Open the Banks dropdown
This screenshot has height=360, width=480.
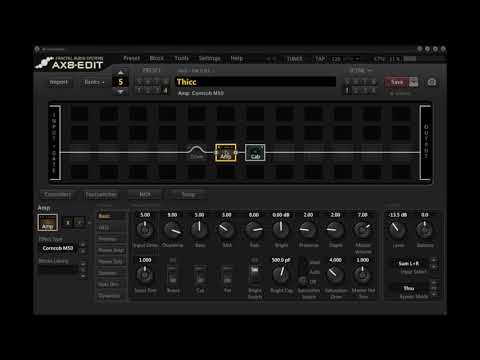coord(94,82)
